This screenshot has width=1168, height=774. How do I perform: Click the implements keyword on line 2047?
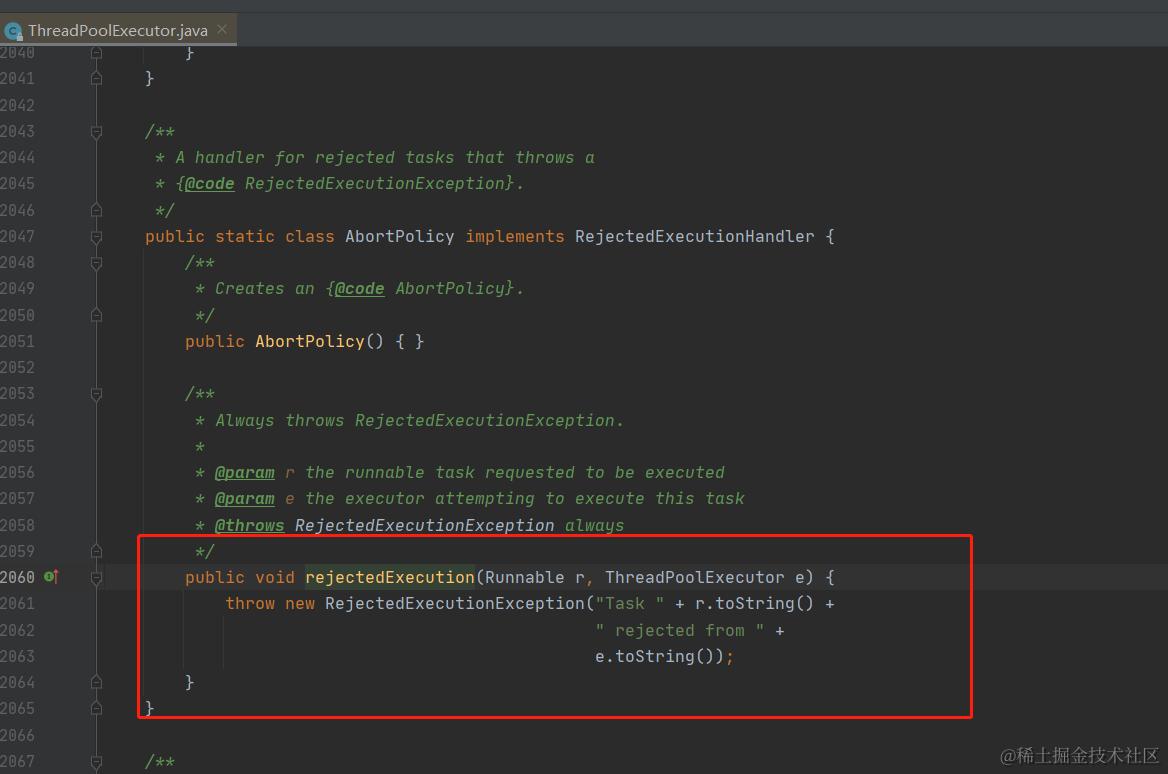coord(515,236)
